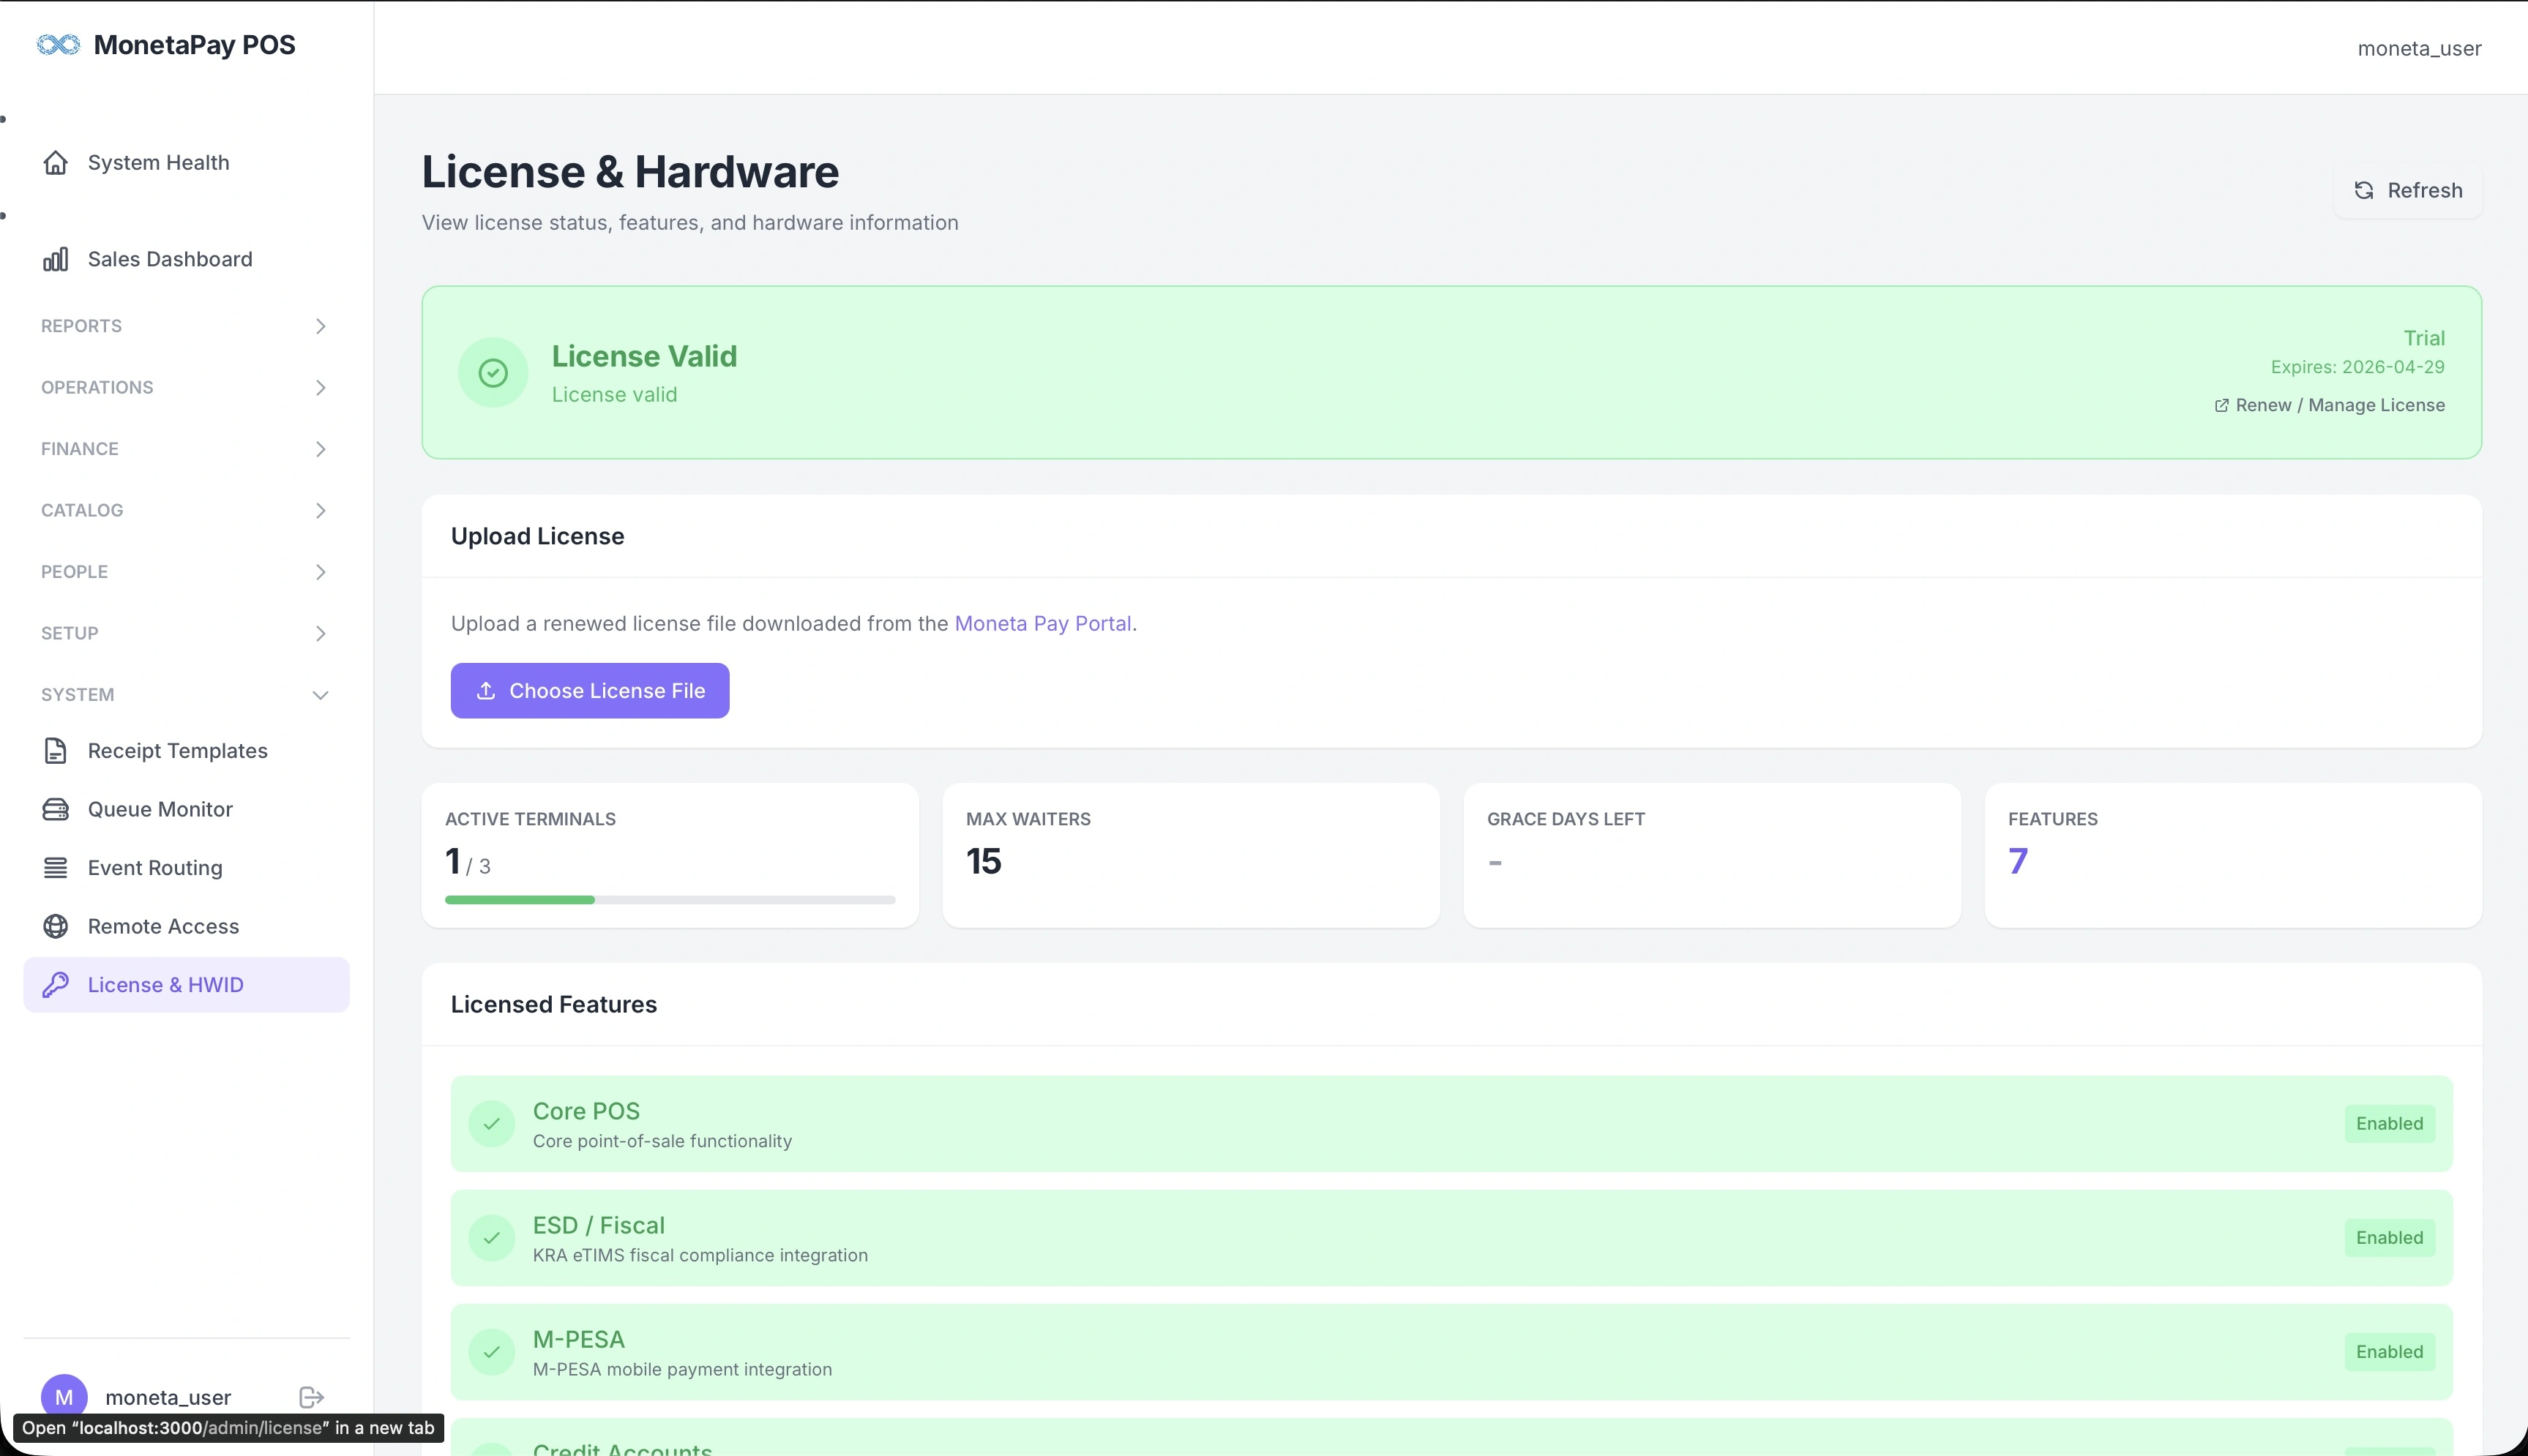Click the upload arrow icon on the Choose License File button
Screen dimensions: 2528x1456
click(486, 691)
